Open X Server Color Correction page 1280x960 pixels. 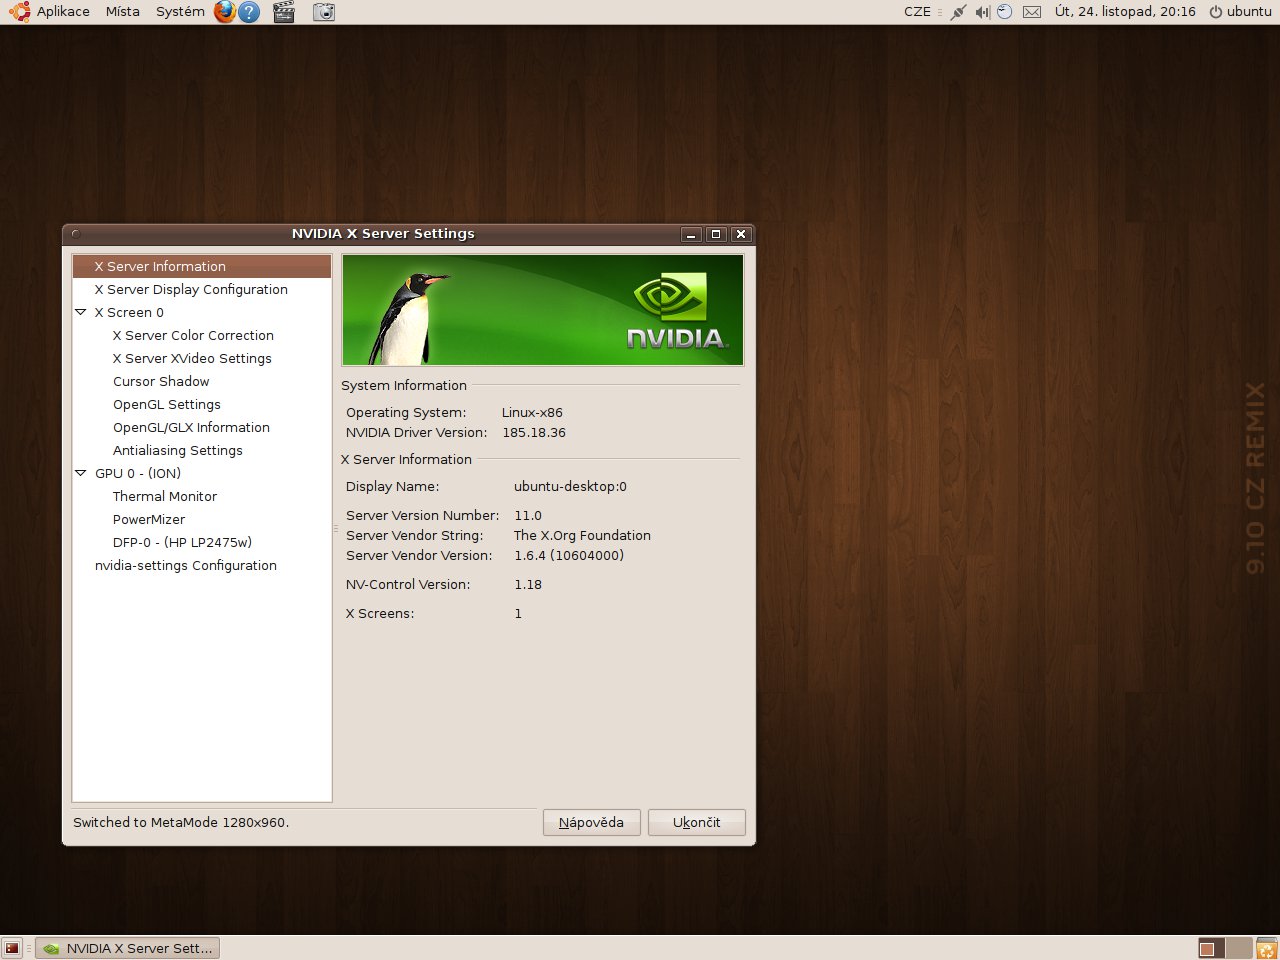coord(193,335)
